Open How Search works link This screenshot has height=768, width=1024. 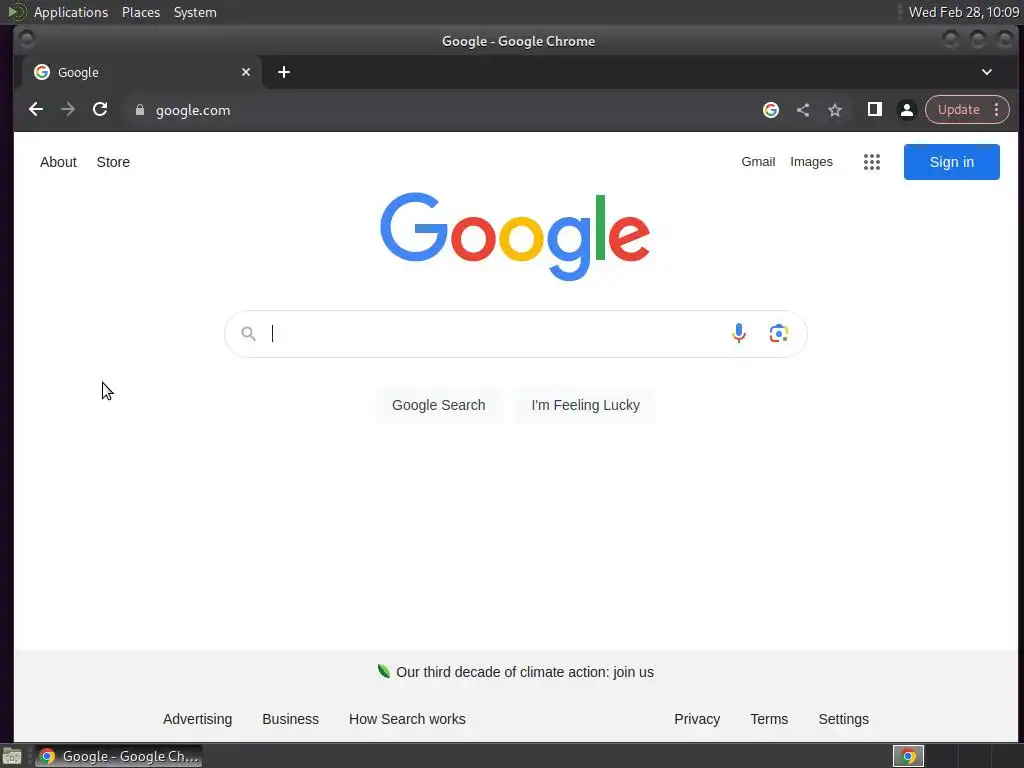(407, 719)
